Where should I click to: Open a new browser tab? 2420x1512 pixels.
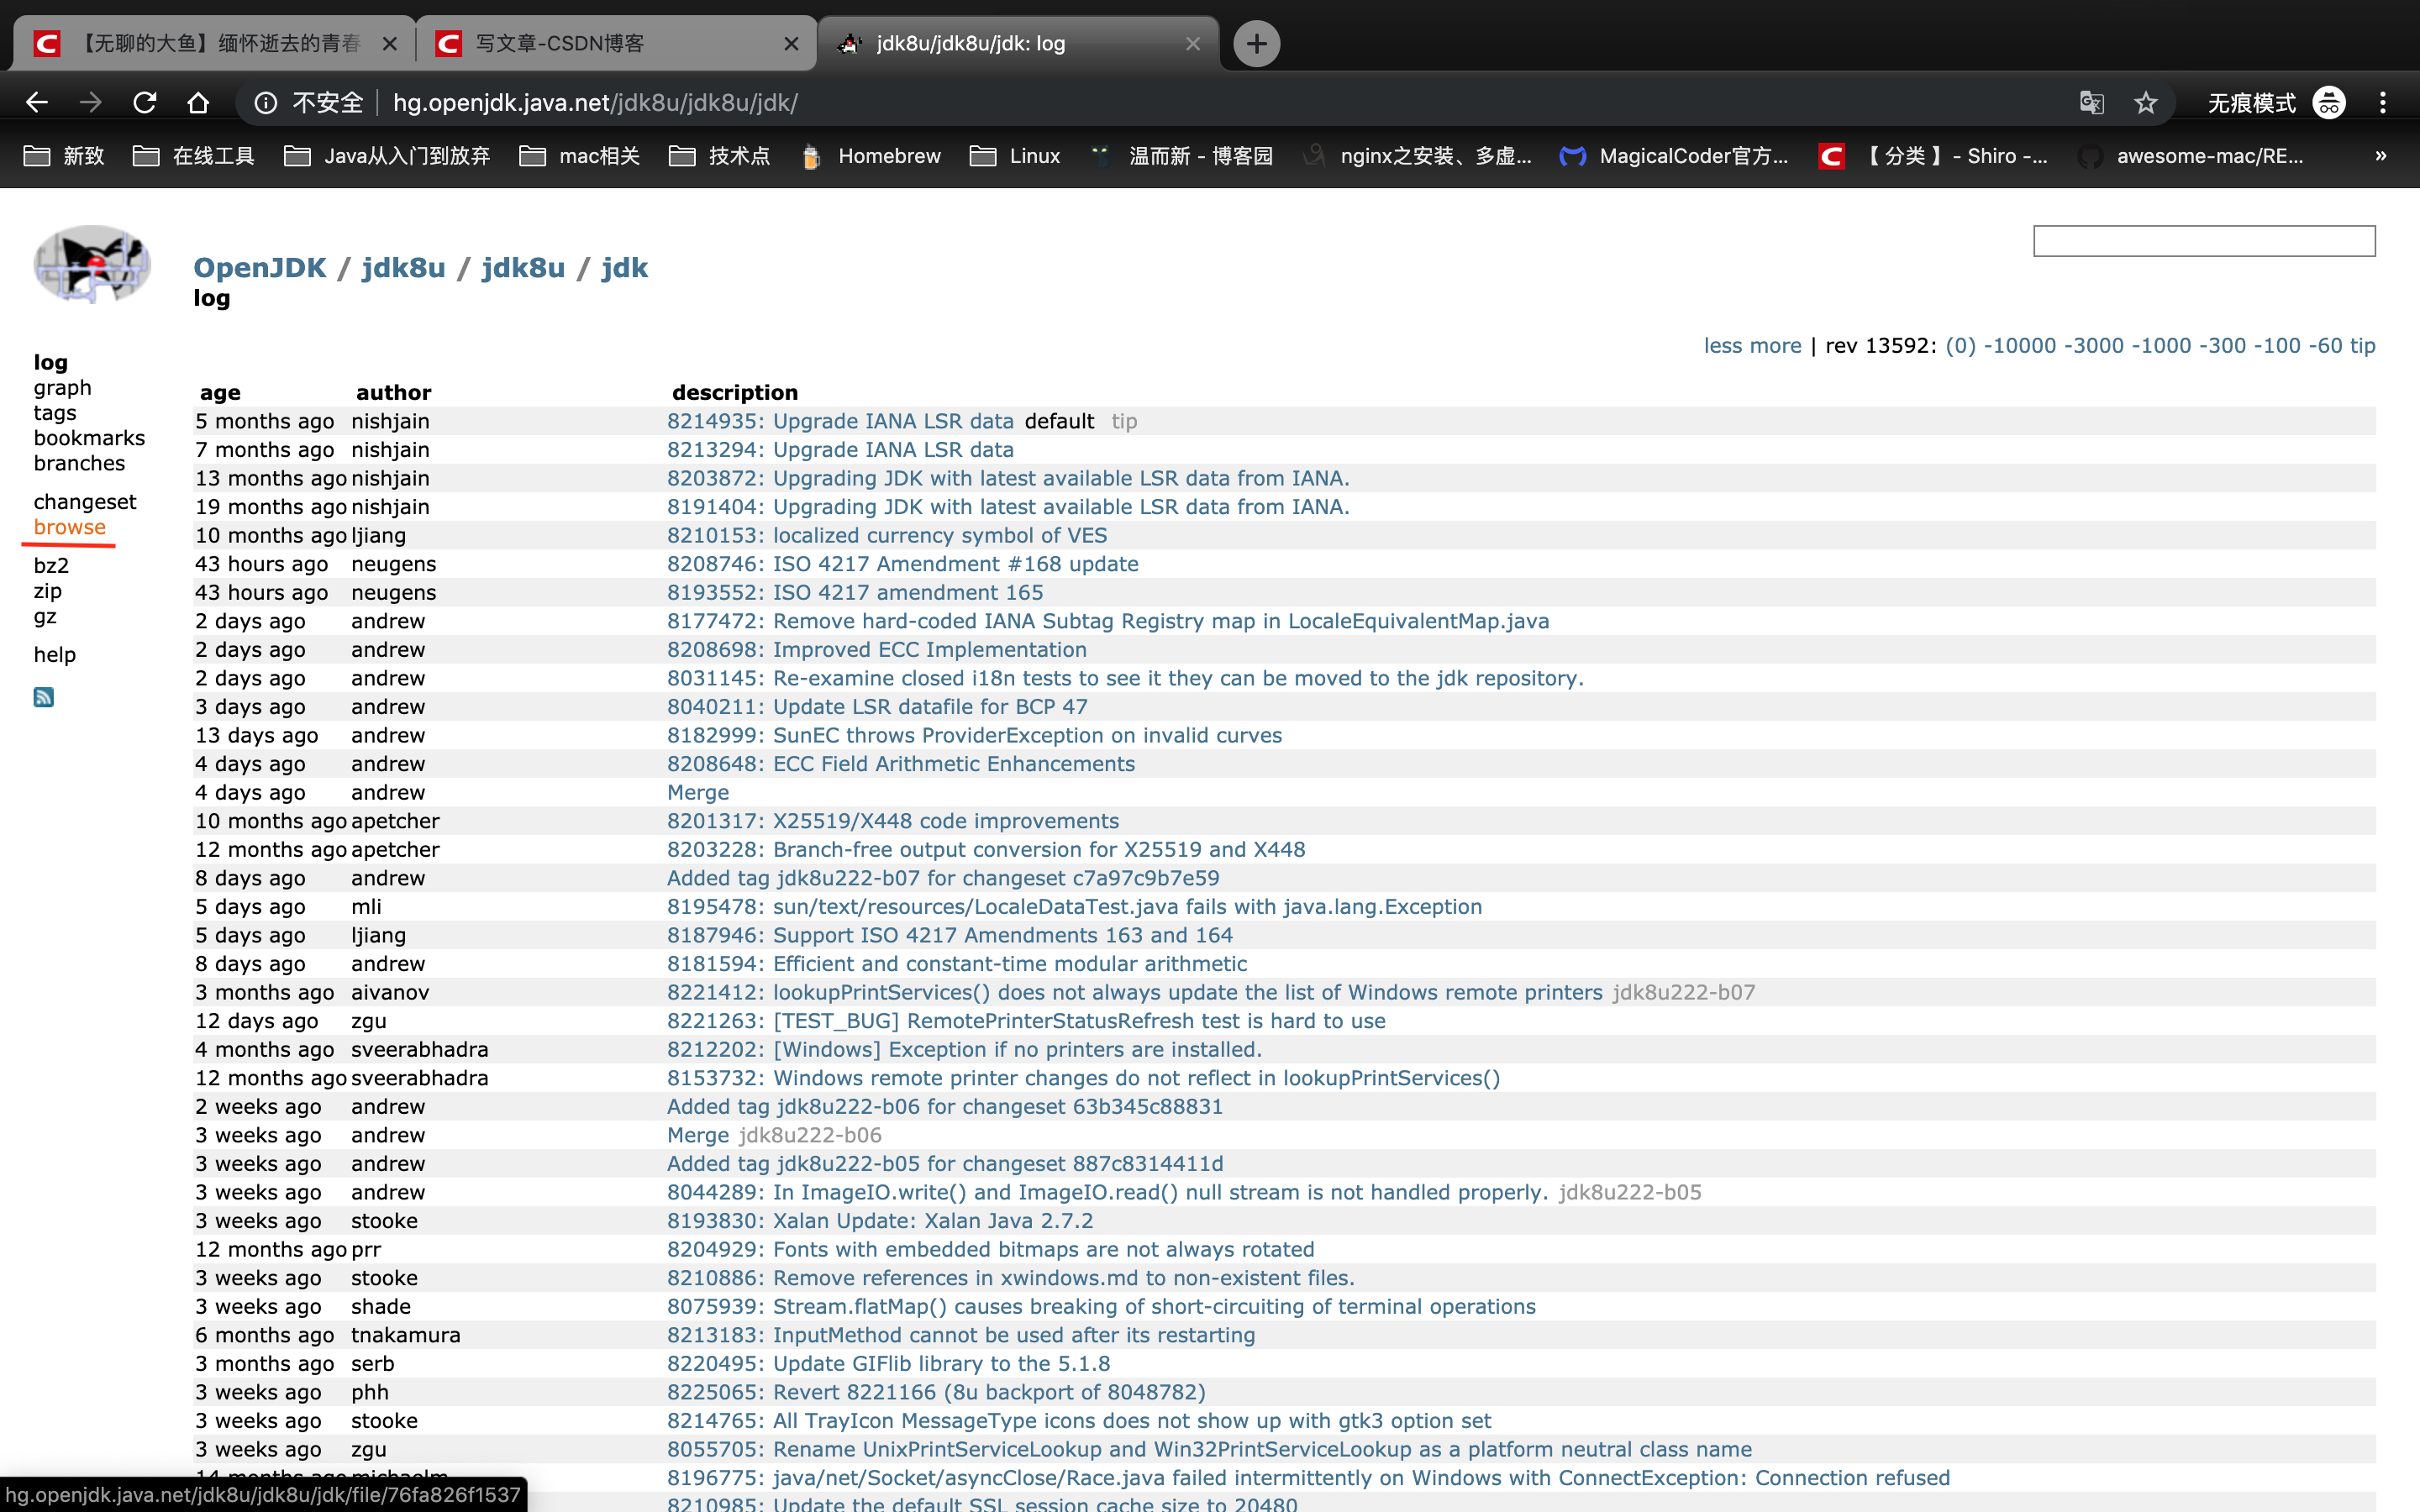[x=1256, y=43]
